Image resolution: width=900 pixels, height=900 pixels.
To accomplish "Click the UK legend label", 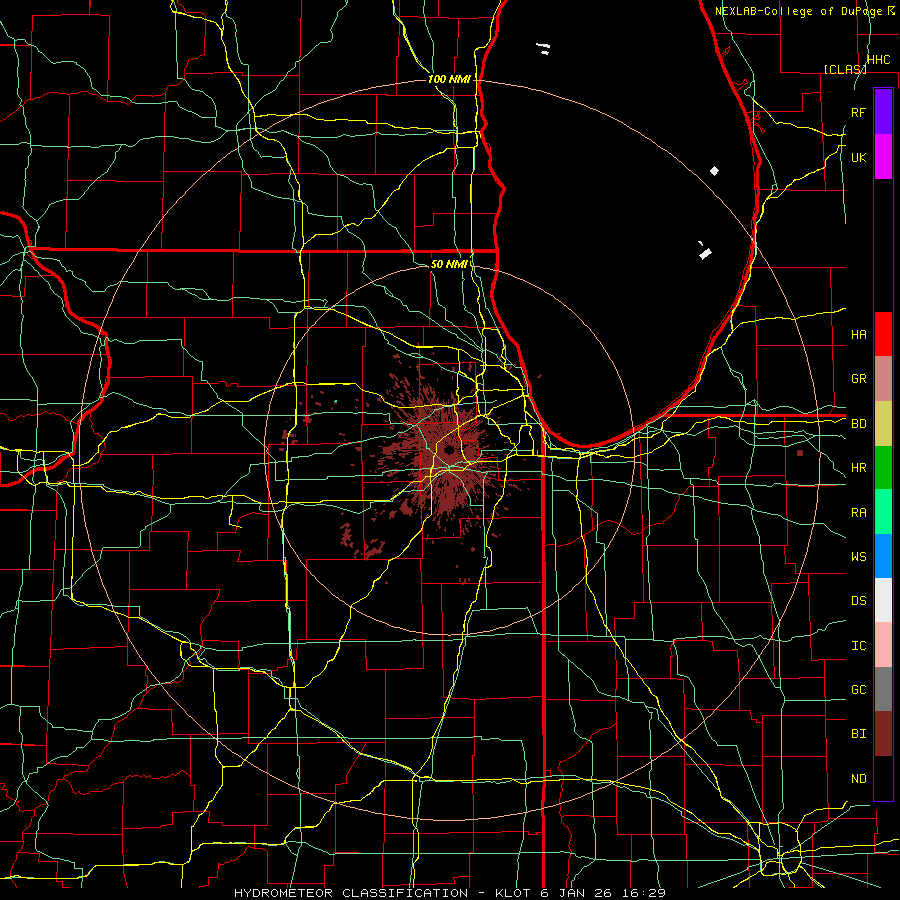I will tap(859, 157).
